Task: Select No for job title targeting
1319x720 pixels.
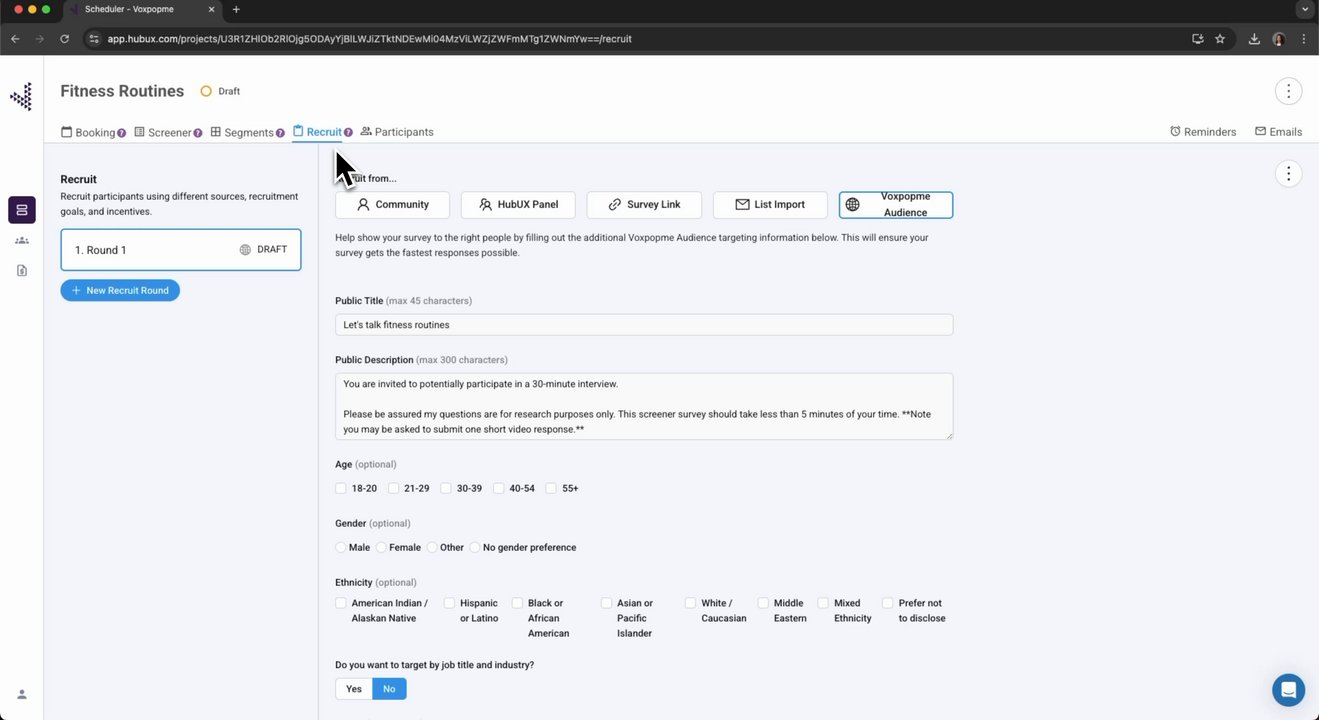Action: (x=389, y=689)
